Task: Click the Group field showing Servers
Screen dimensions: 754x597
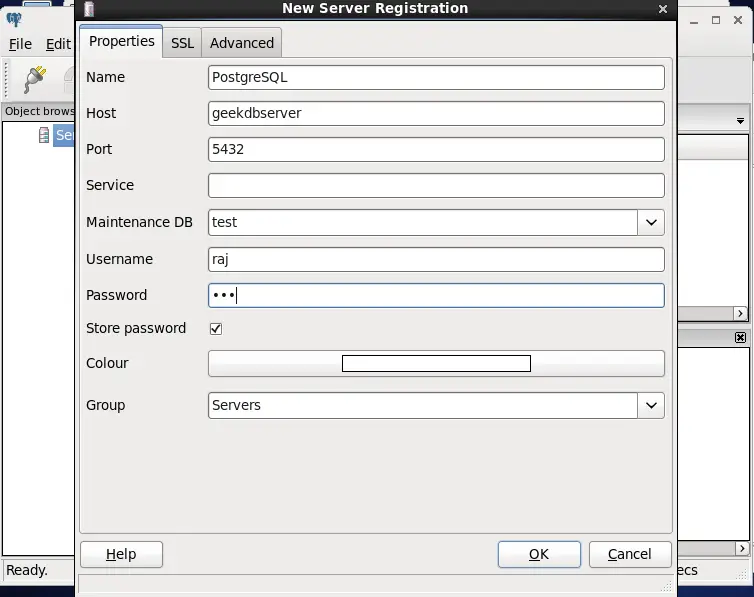Action: [x=423, y=406]
